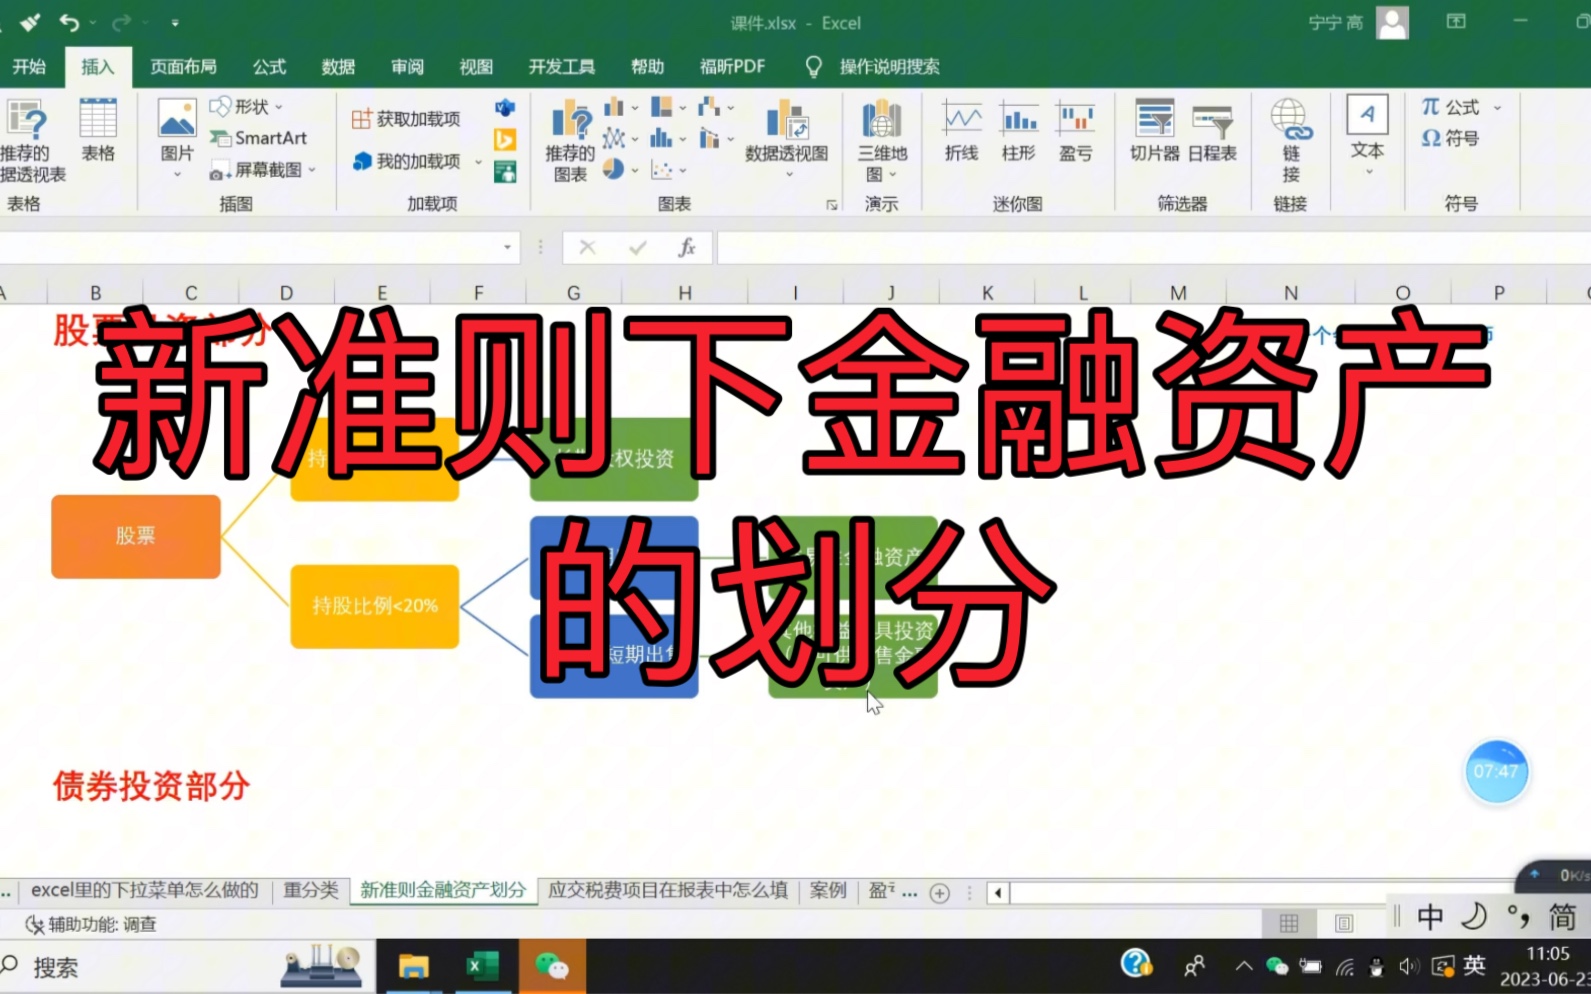Open the 数据透视图 PivotChart menu
Viewport: 1591px width, 994px height.
pyautogui.click(x=787, y=139)
